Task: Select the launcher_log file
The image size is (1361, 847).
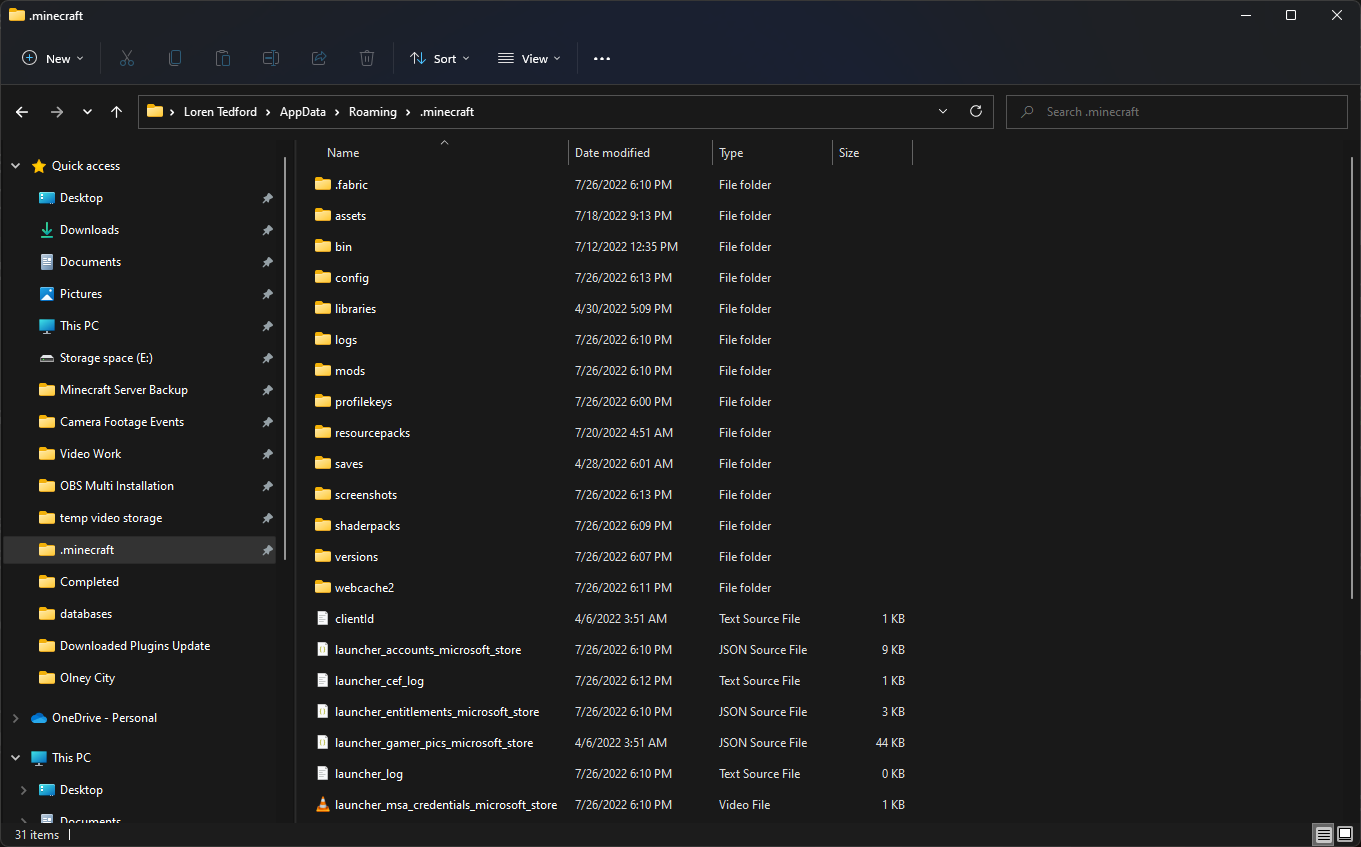Action: coord(610,773)
